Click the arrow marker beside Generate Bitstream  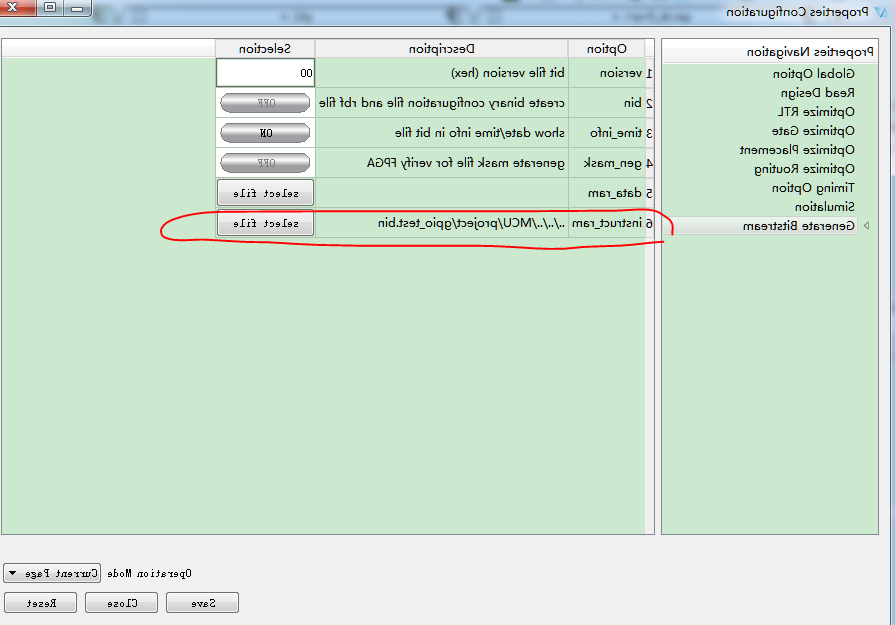click(867, 225)
